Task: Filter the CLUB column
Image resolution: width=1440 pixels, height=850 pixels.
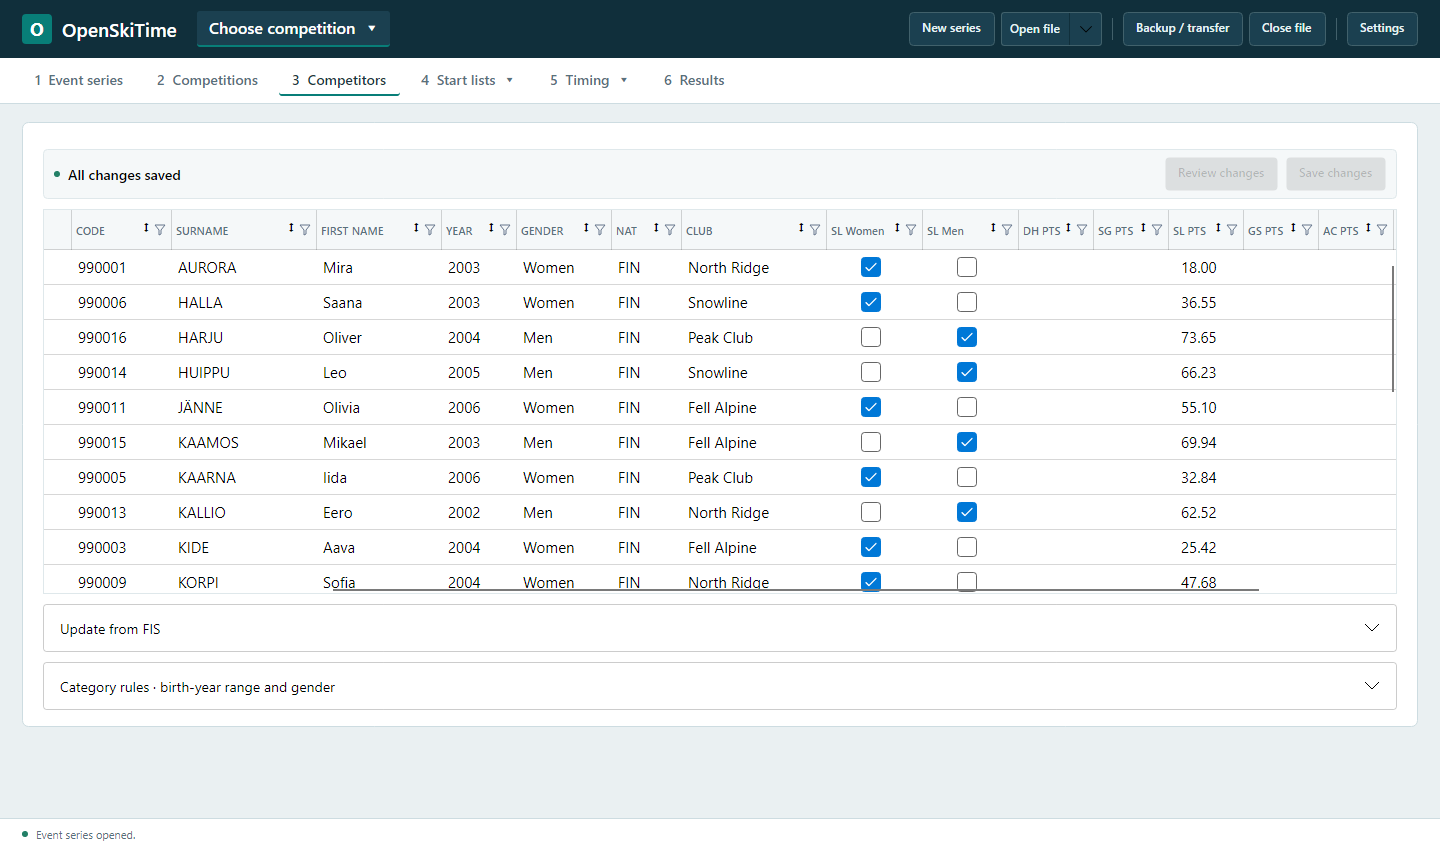Action: (x=815, y=230)
